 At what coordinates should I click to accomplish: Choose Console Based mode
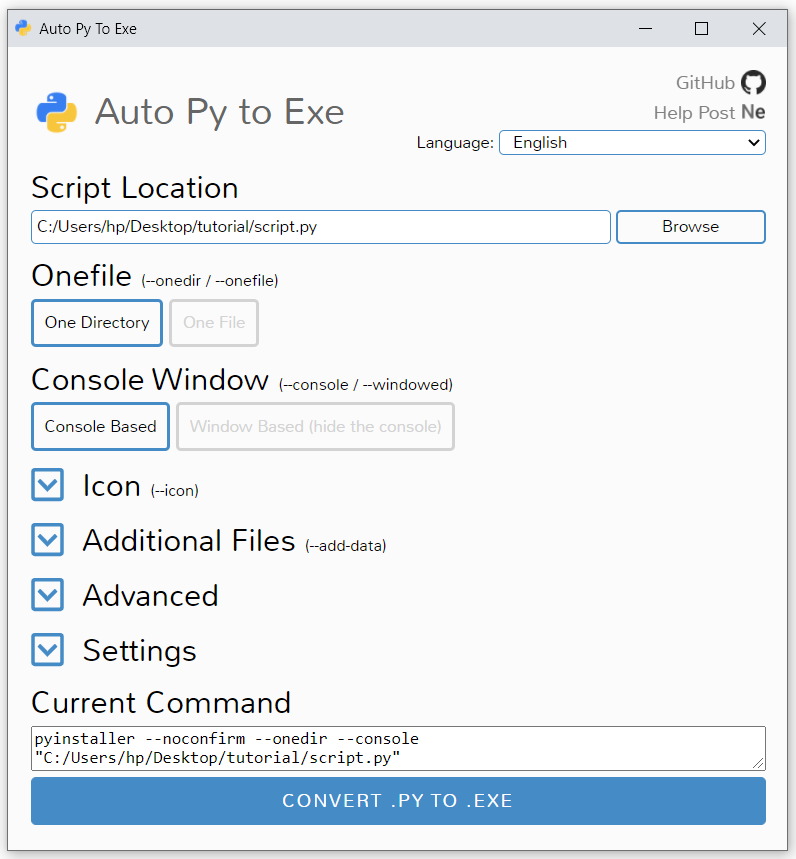coord(100,427)
